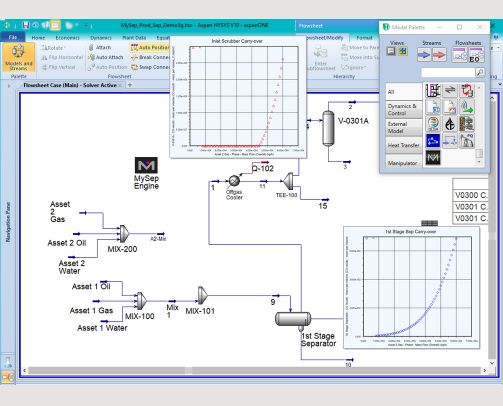Viewport: 503px width, 406px height.
Task: Select the MIX-200 mixer on the flowsheet
Action: pyautogui.click(x=124, y=234)
